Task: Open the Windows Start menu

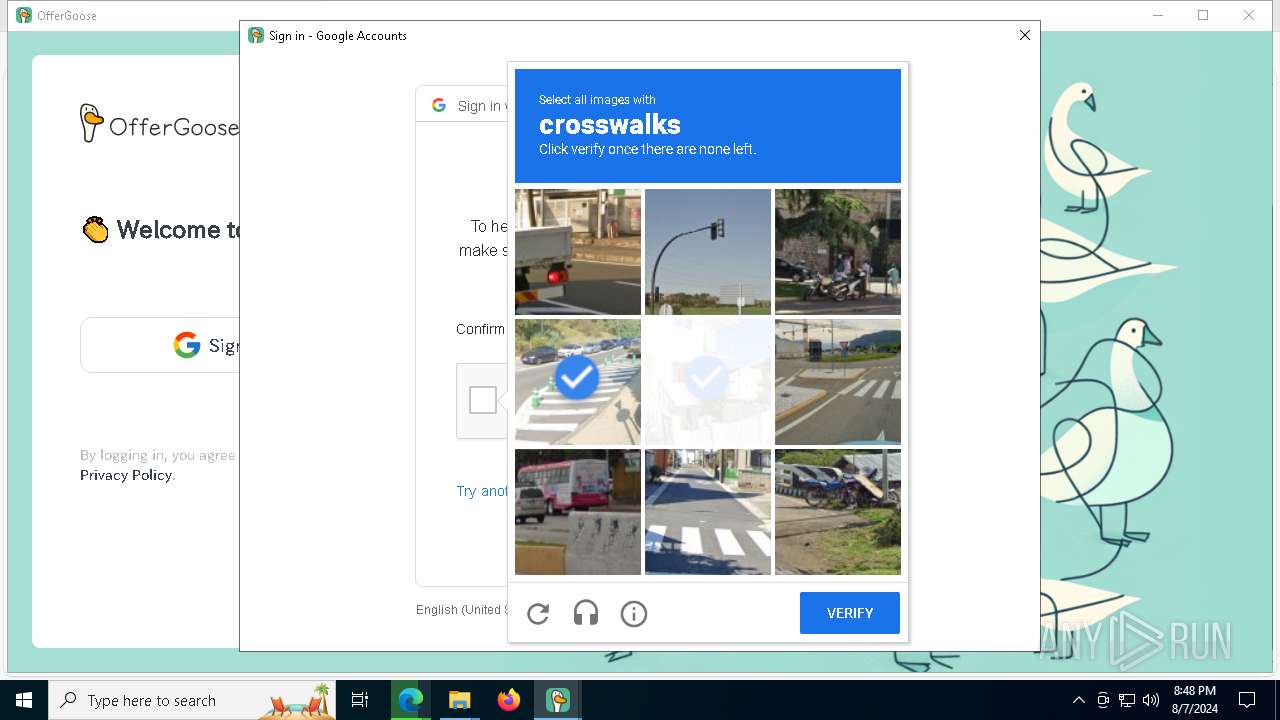Action: point(24,700)
